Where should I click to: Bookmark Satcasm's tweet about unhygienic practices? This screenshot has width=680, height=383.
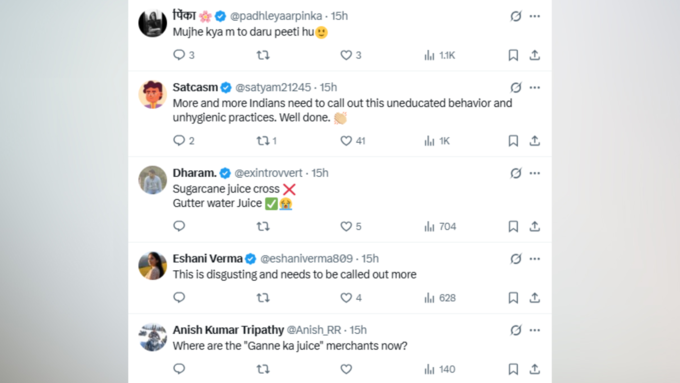pyautogui.click(x=513, y=141)
